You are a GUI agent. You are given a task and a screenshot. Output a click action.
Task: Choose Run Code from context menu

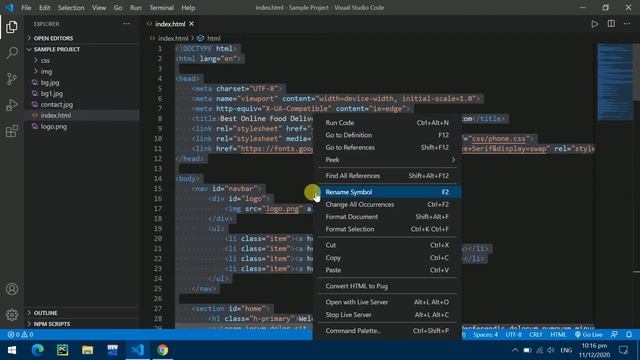pyautogui.click(x=387, y=122)
